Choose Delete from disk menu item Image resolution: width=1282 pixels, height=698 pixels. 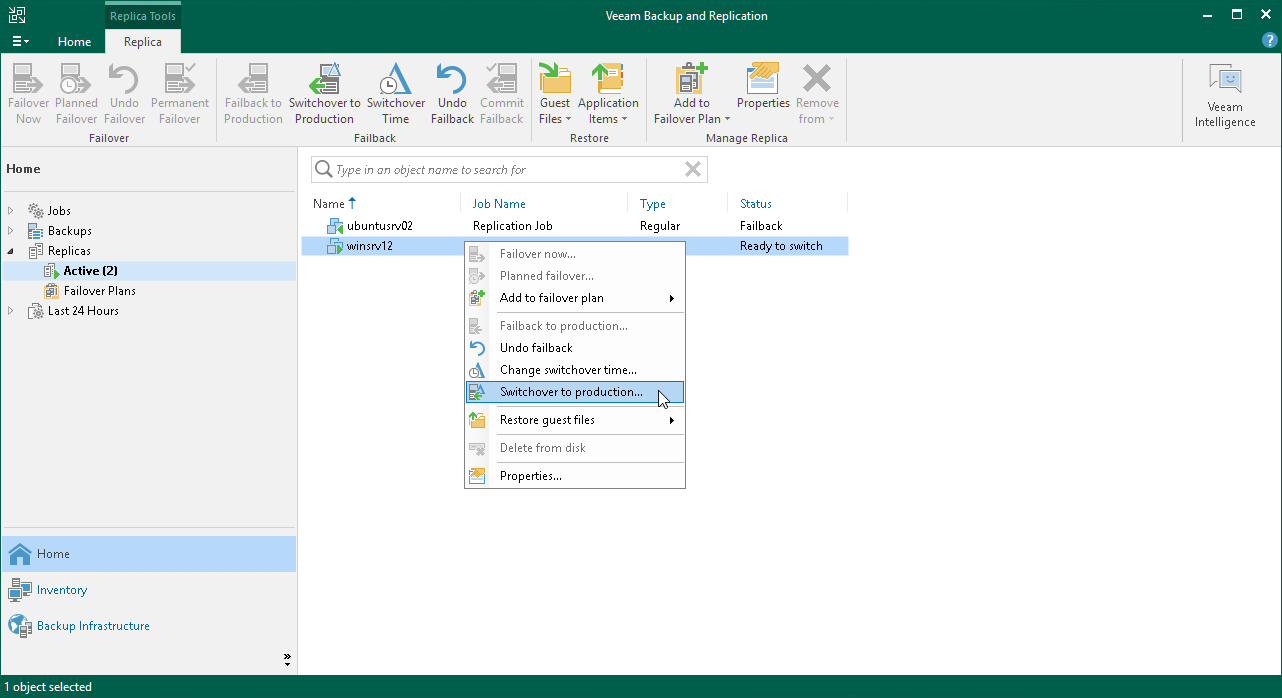pyautogui.click(x=575, y=448)
